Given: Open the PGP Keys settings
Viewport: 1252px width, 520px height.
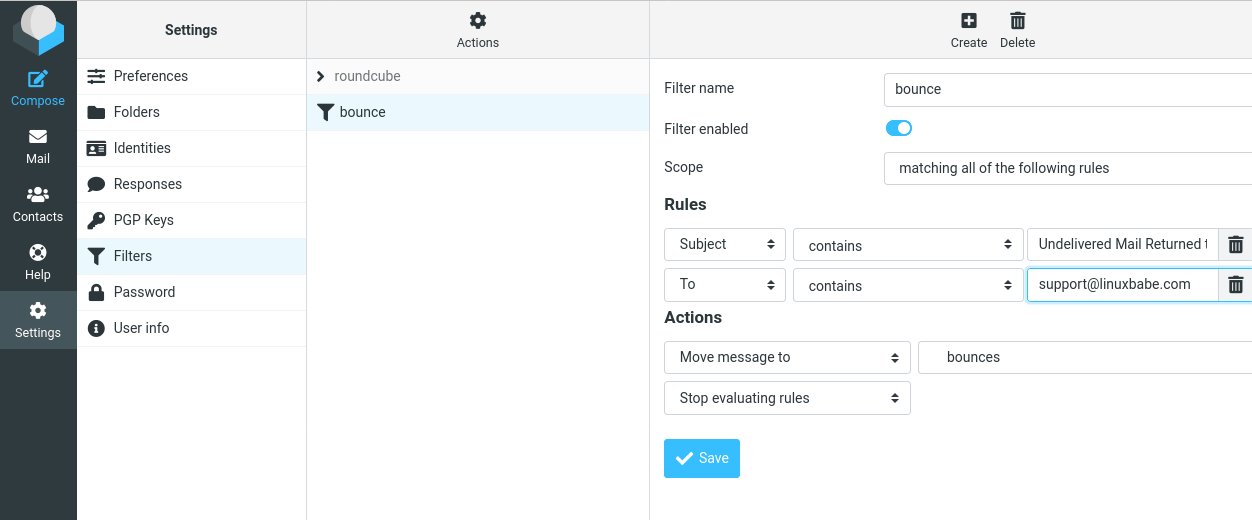Looking at the screenshot, I should (x=144, y=220).
